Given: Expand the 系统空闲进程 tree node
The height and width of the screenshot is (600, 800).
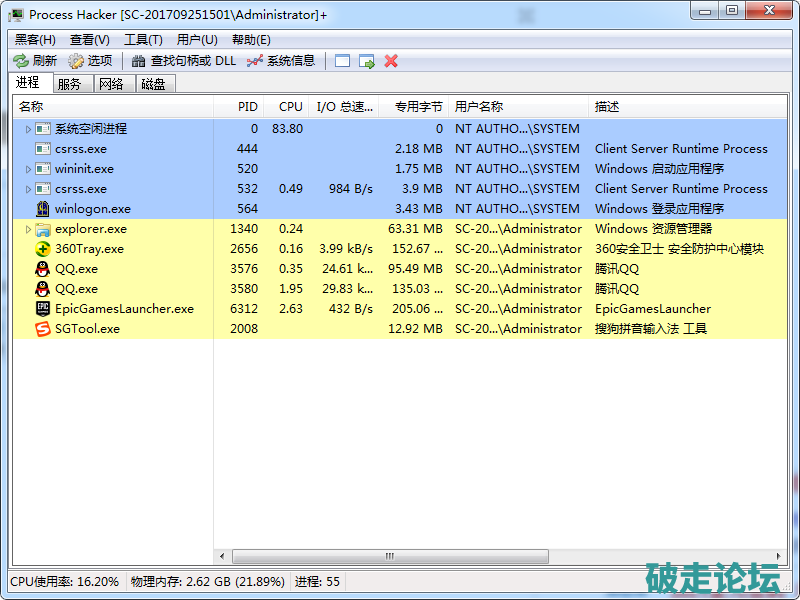Looking at the screenshot, I should click(28, 129).
